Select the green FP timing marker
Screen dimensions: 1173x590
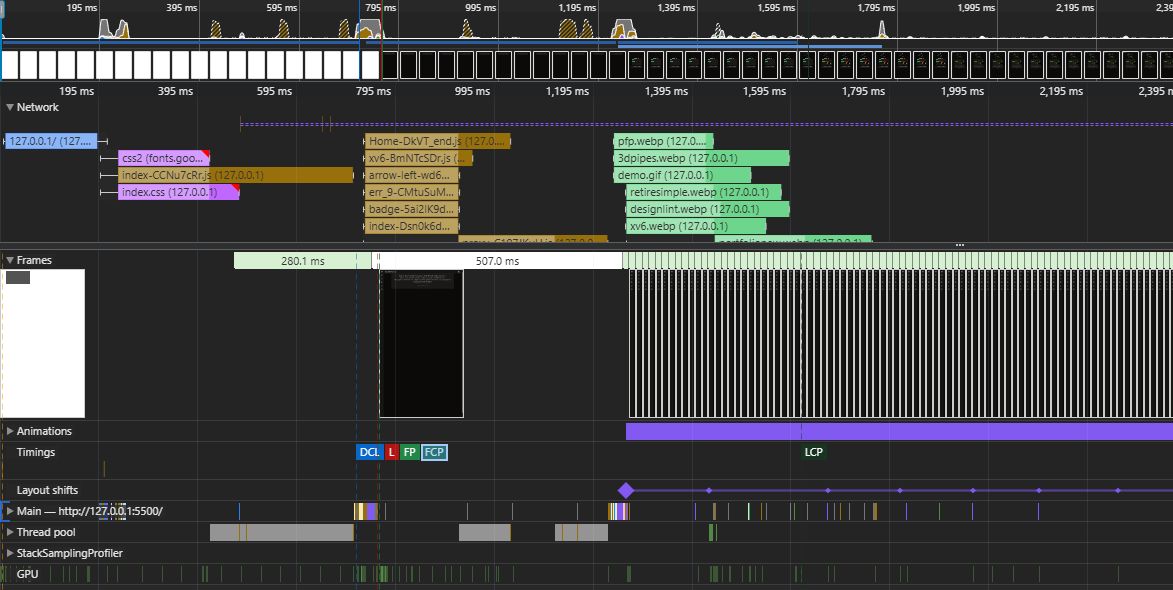pyautogui.click(x=409, y=452)
